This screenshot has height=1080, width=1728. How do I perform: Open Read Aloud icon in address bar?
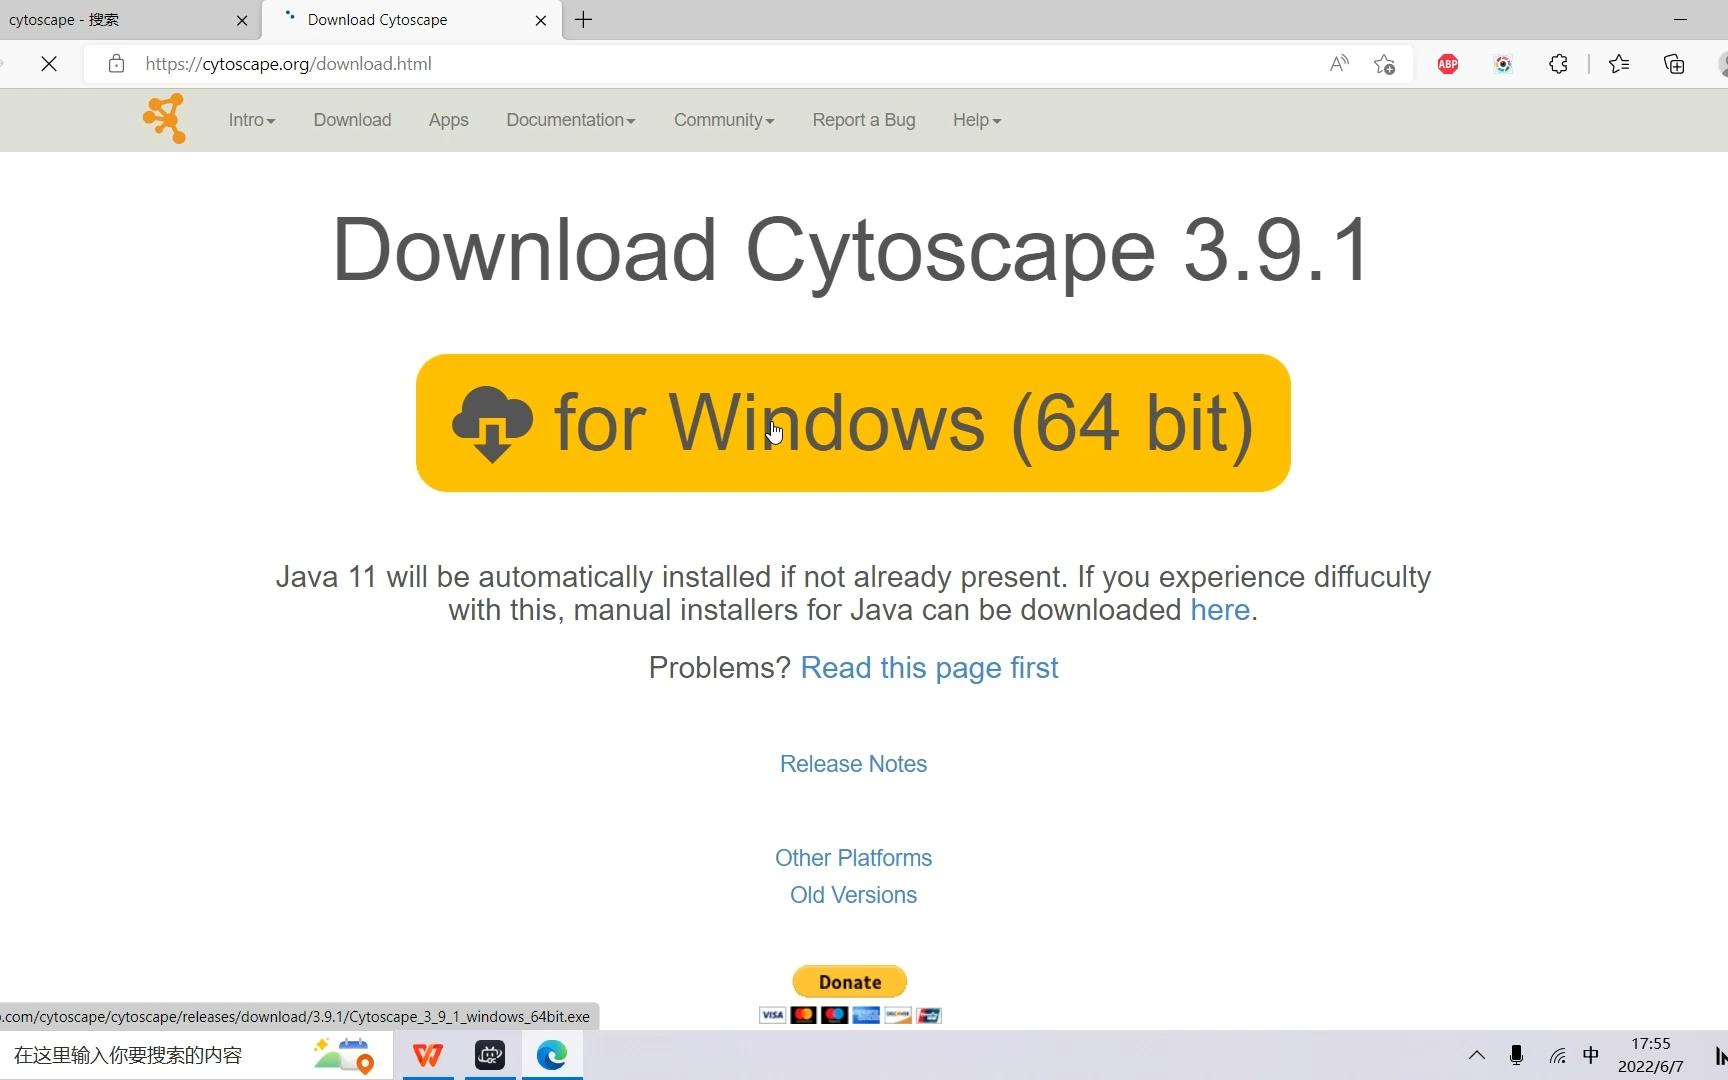point(1339,64)
